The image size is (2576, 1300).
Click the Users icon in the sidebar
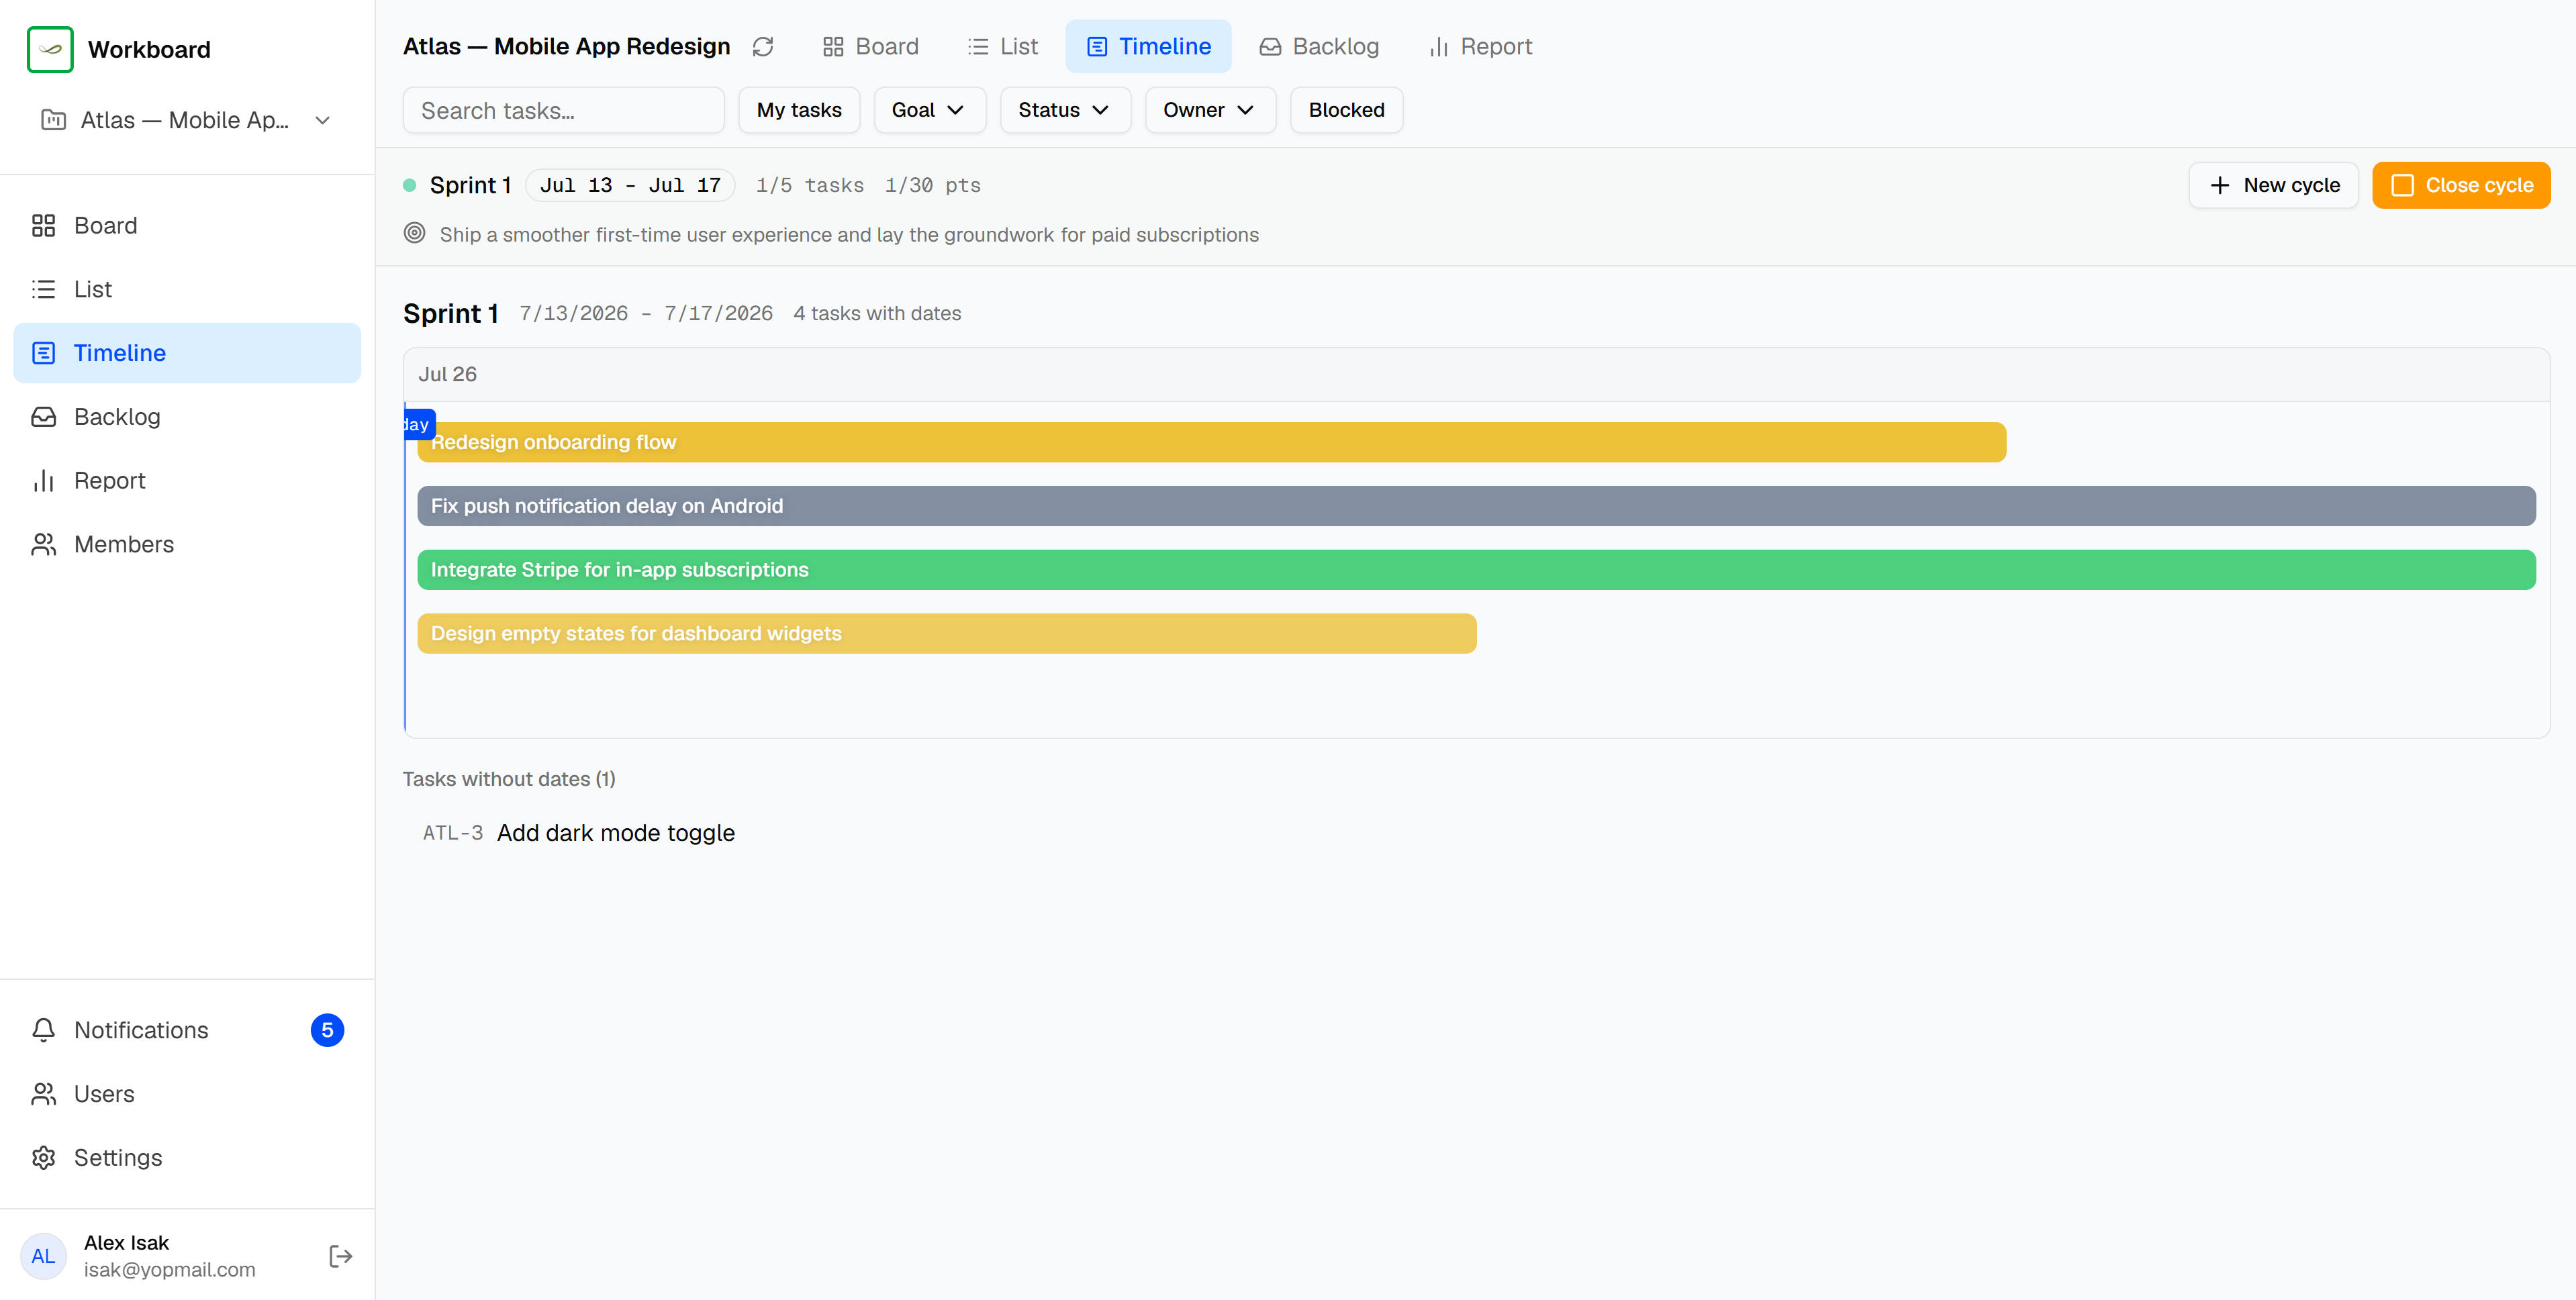pyautogui.click(x=43, y=1095)
